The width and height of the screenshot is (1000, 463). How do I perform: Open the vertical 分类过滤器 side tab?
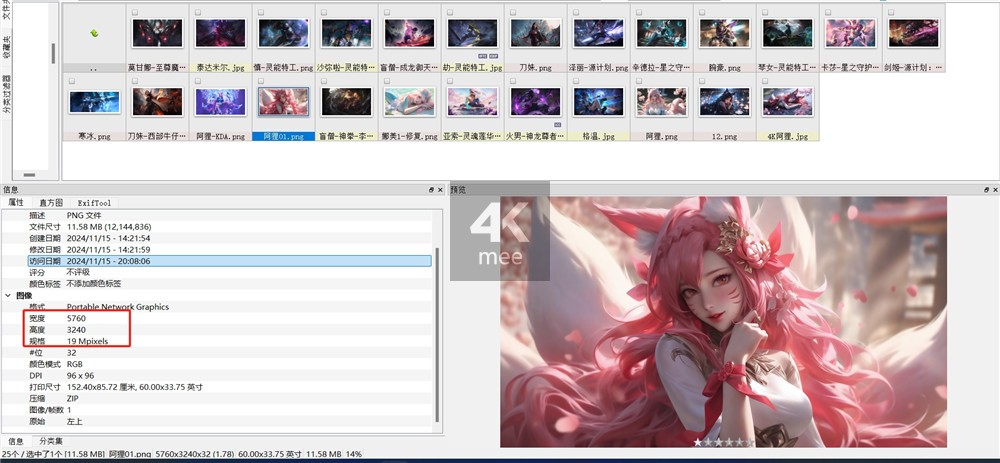[6, 96]
